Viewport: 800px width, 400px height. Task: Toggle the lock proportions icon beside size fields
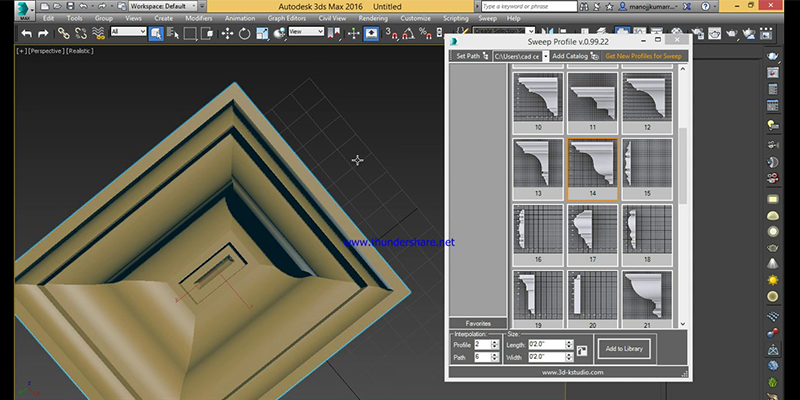click(x=582, y=351)
